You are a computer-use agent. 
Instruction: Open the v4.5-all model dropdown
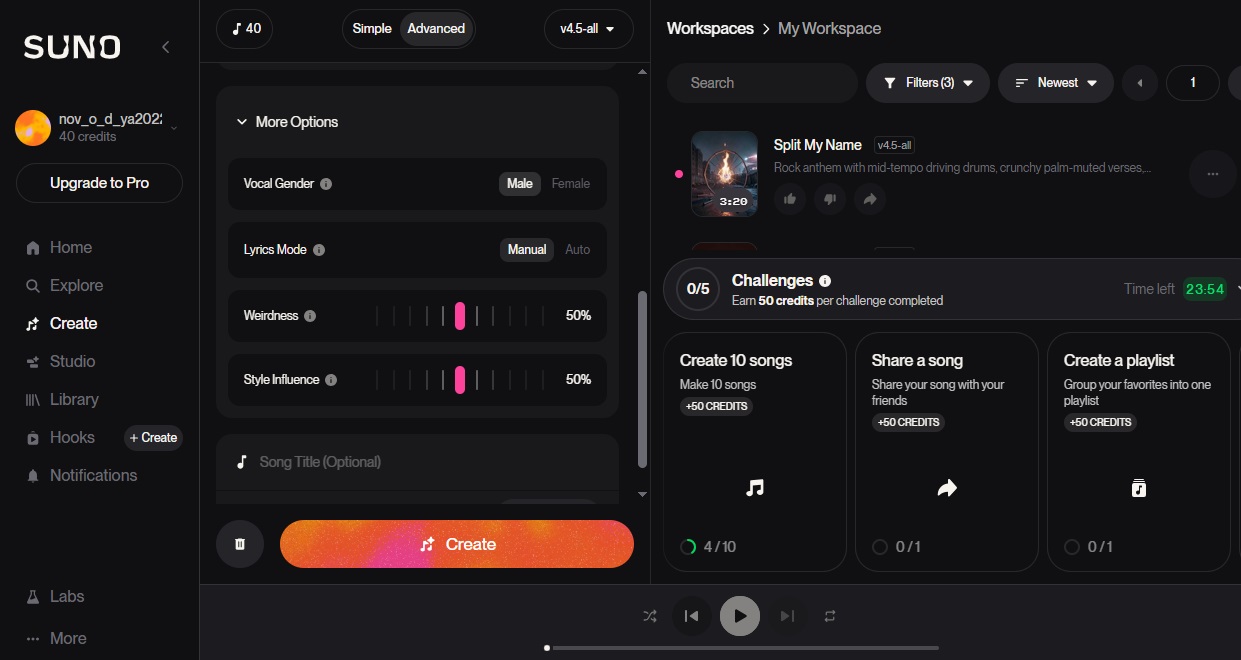coord(588,29)
